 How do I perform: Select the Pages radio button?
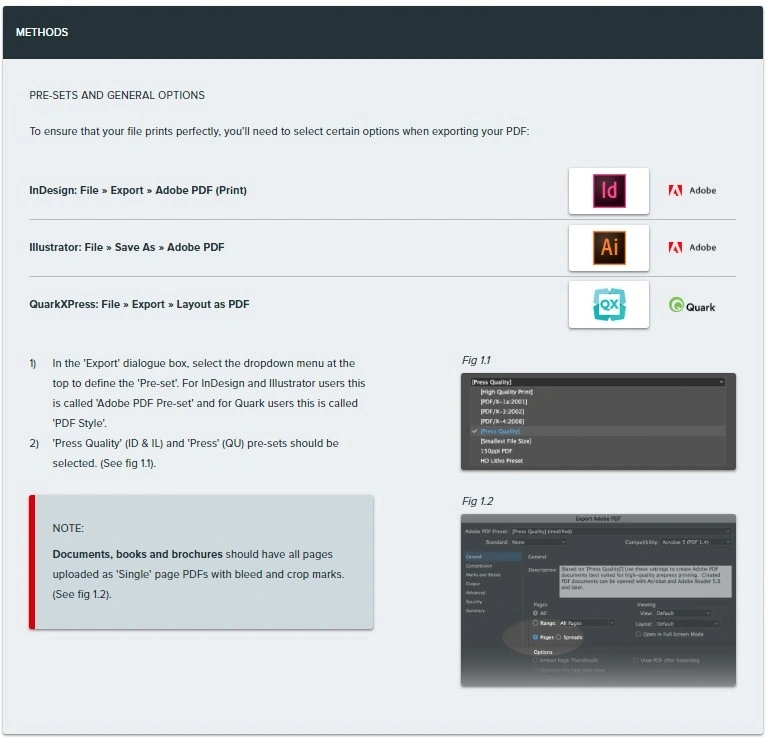tap(535, 637)
